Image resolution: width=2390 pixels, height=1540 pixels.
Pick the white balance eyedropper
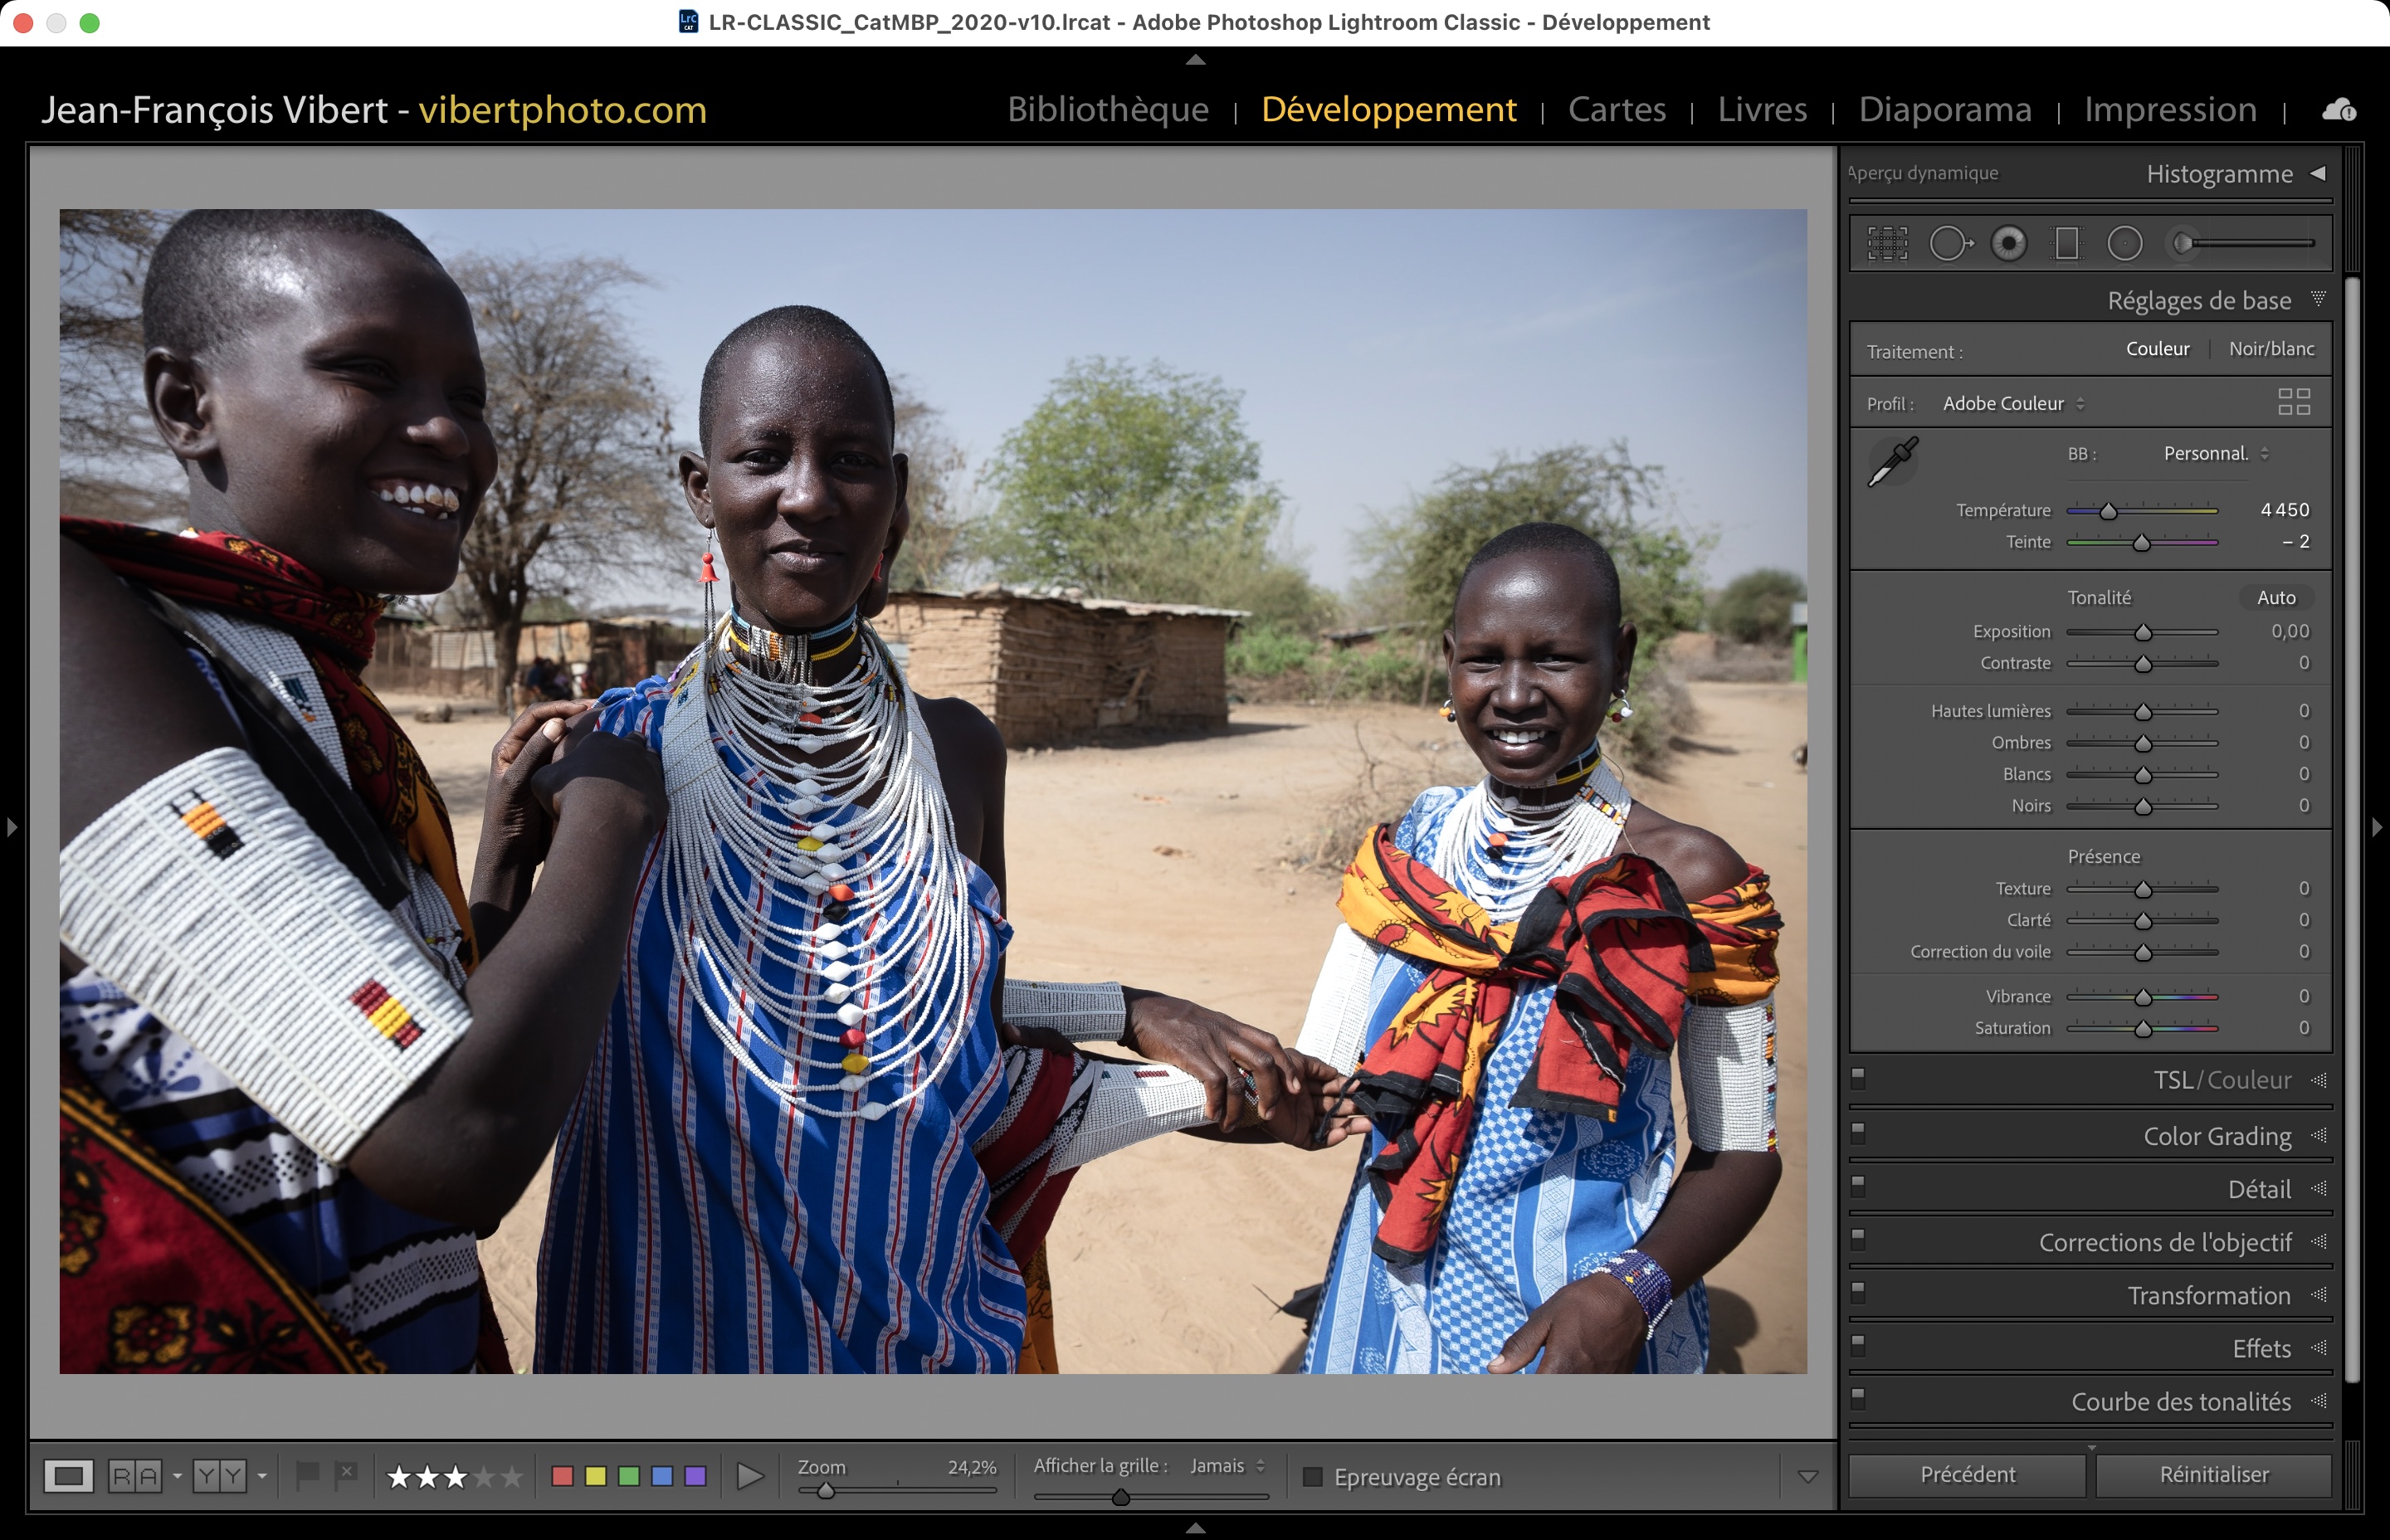click(x=1892, y=461)
